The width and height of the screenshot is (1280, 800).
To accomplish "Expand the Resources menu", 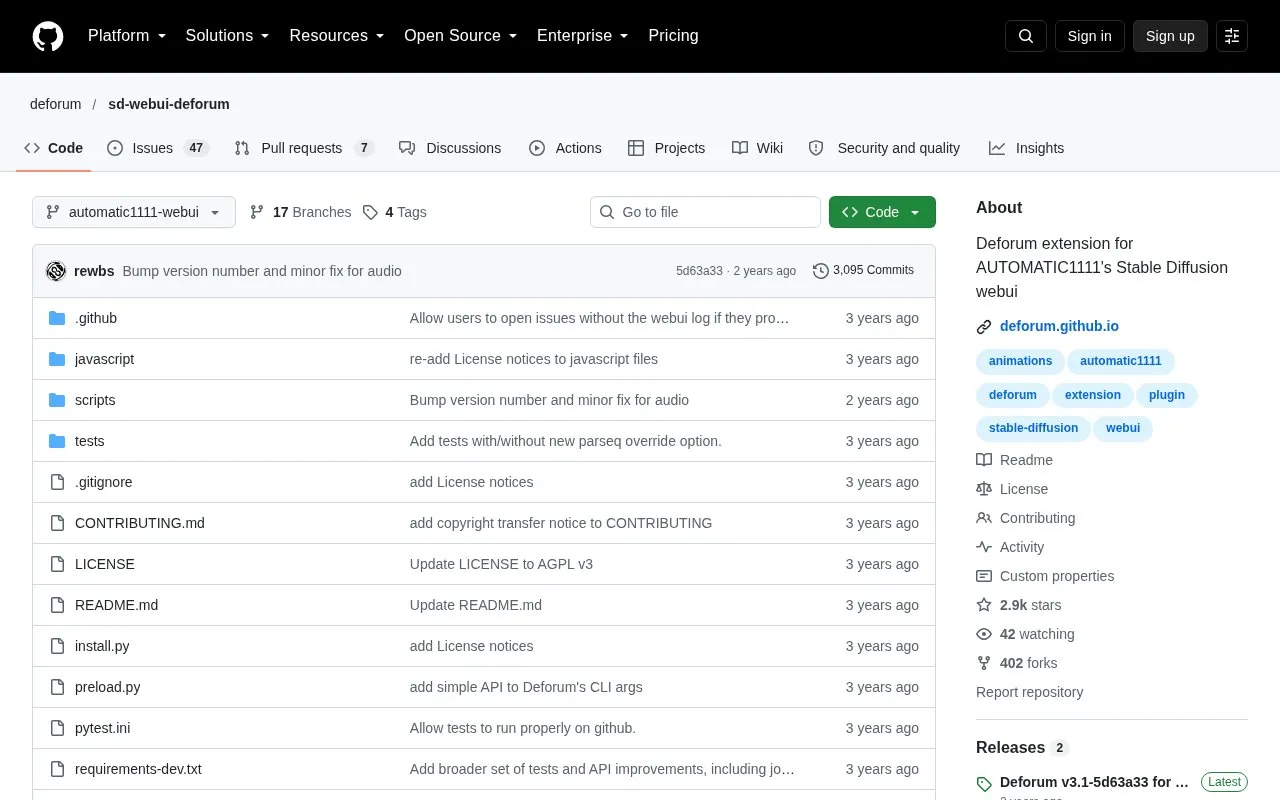I will coord(337,36).
